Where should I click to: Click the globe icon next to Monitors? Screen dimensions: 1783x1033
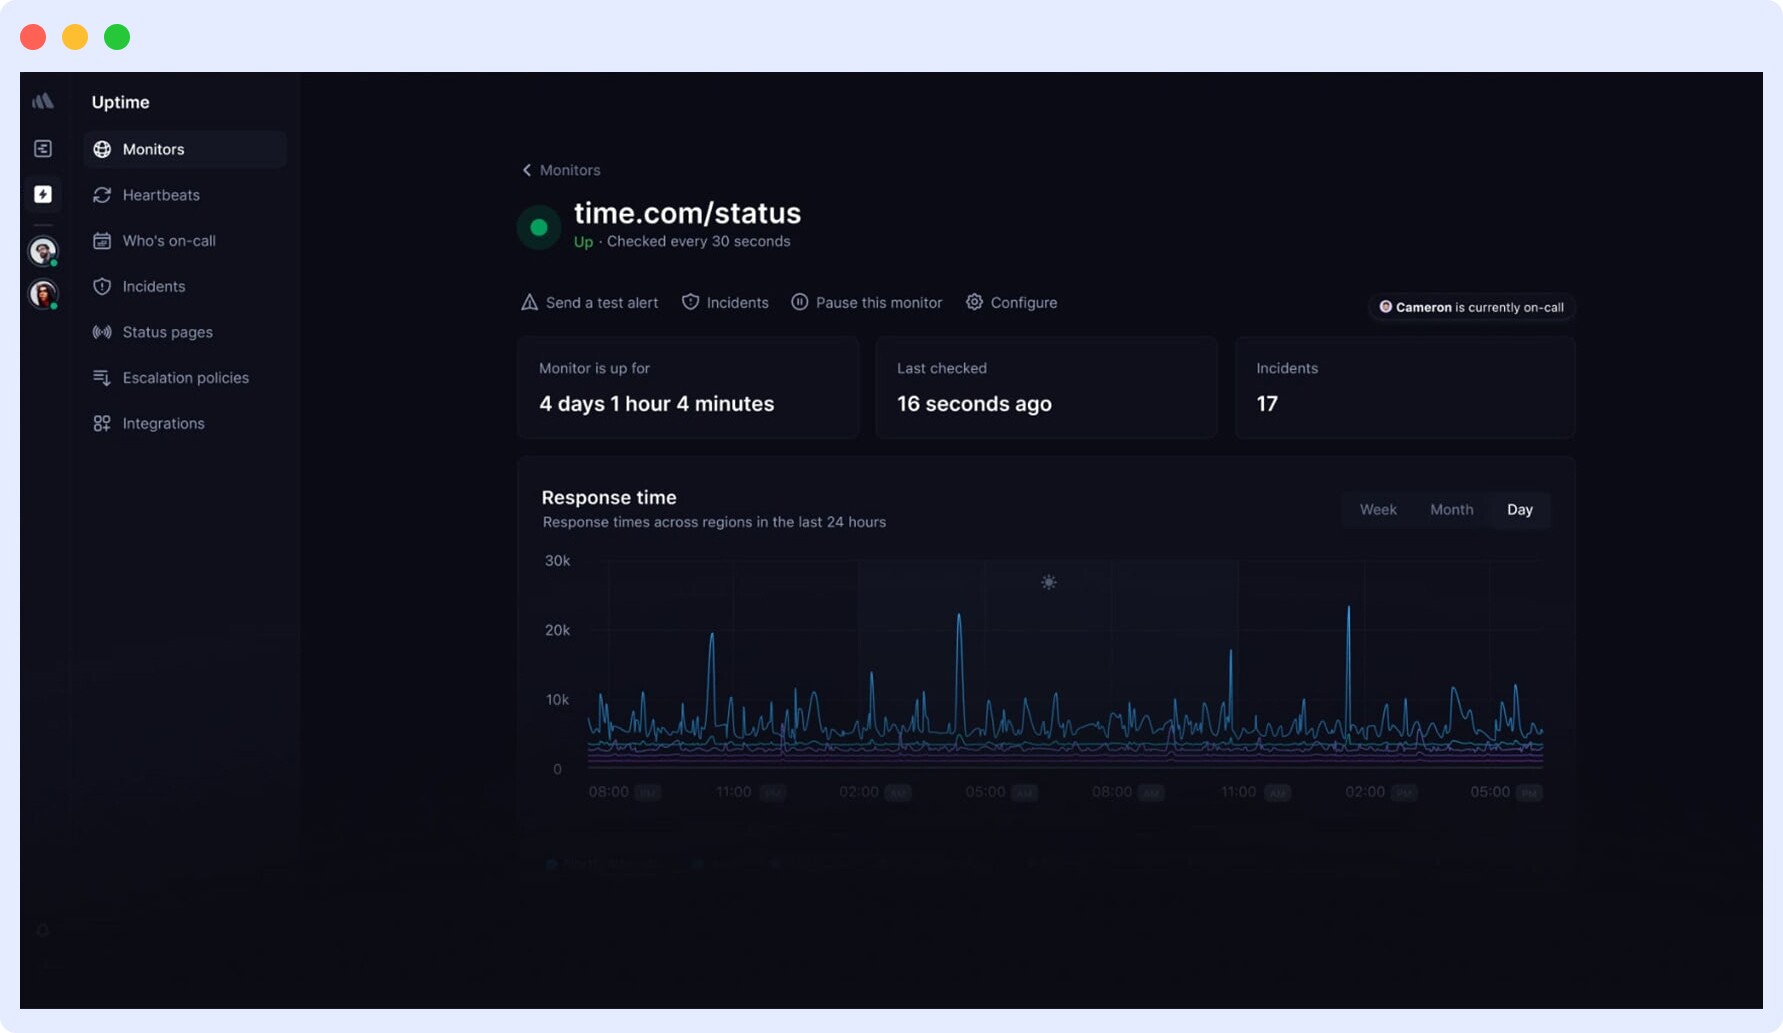102,149
